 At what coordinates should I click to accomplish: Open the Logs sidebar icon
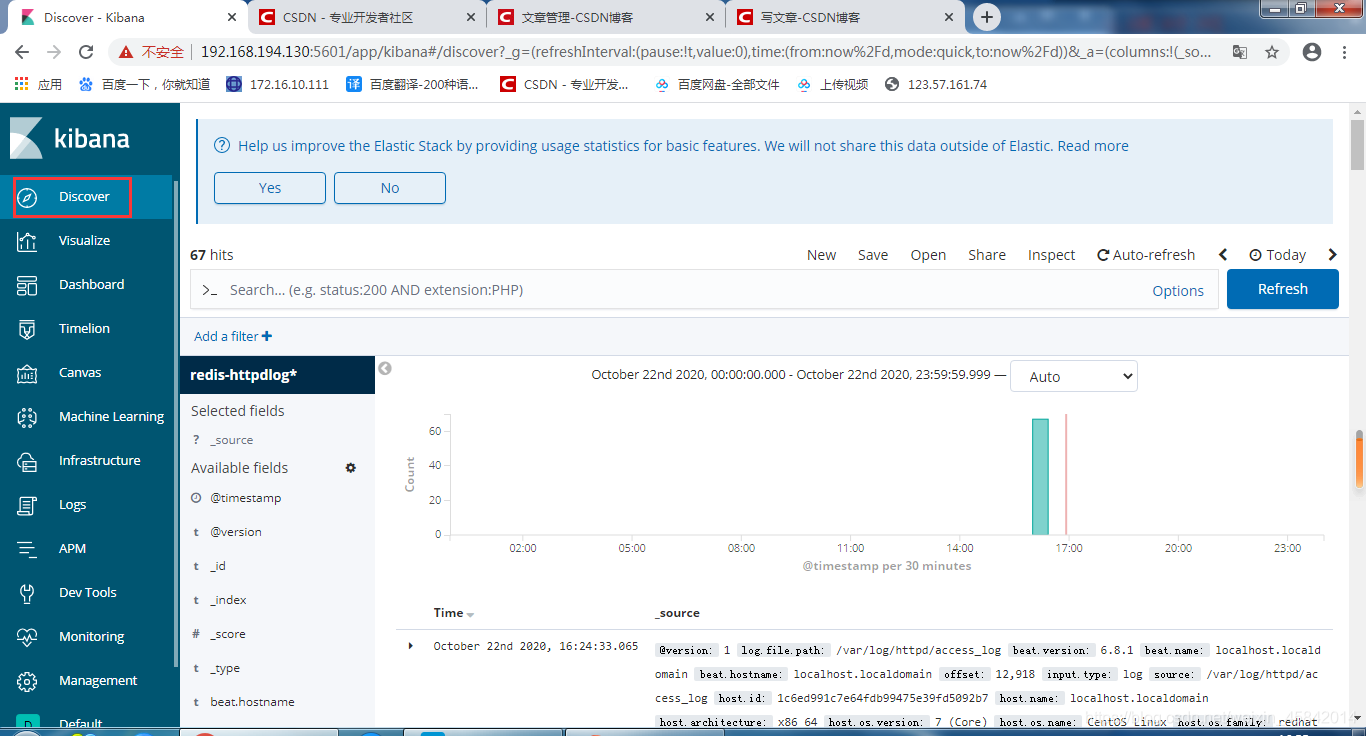click(28, 505)
